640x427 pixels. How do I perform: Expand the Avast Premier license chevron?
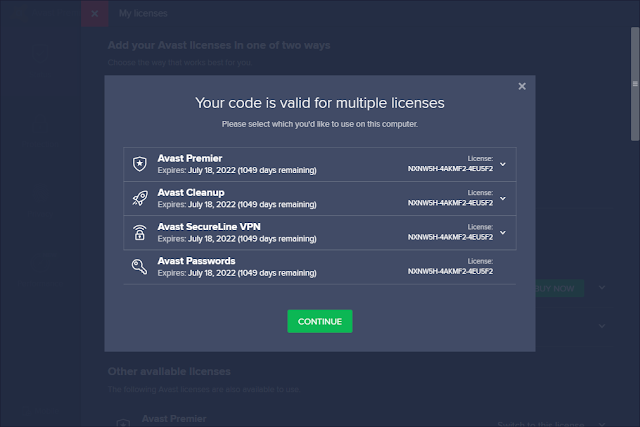coord(502,164)
